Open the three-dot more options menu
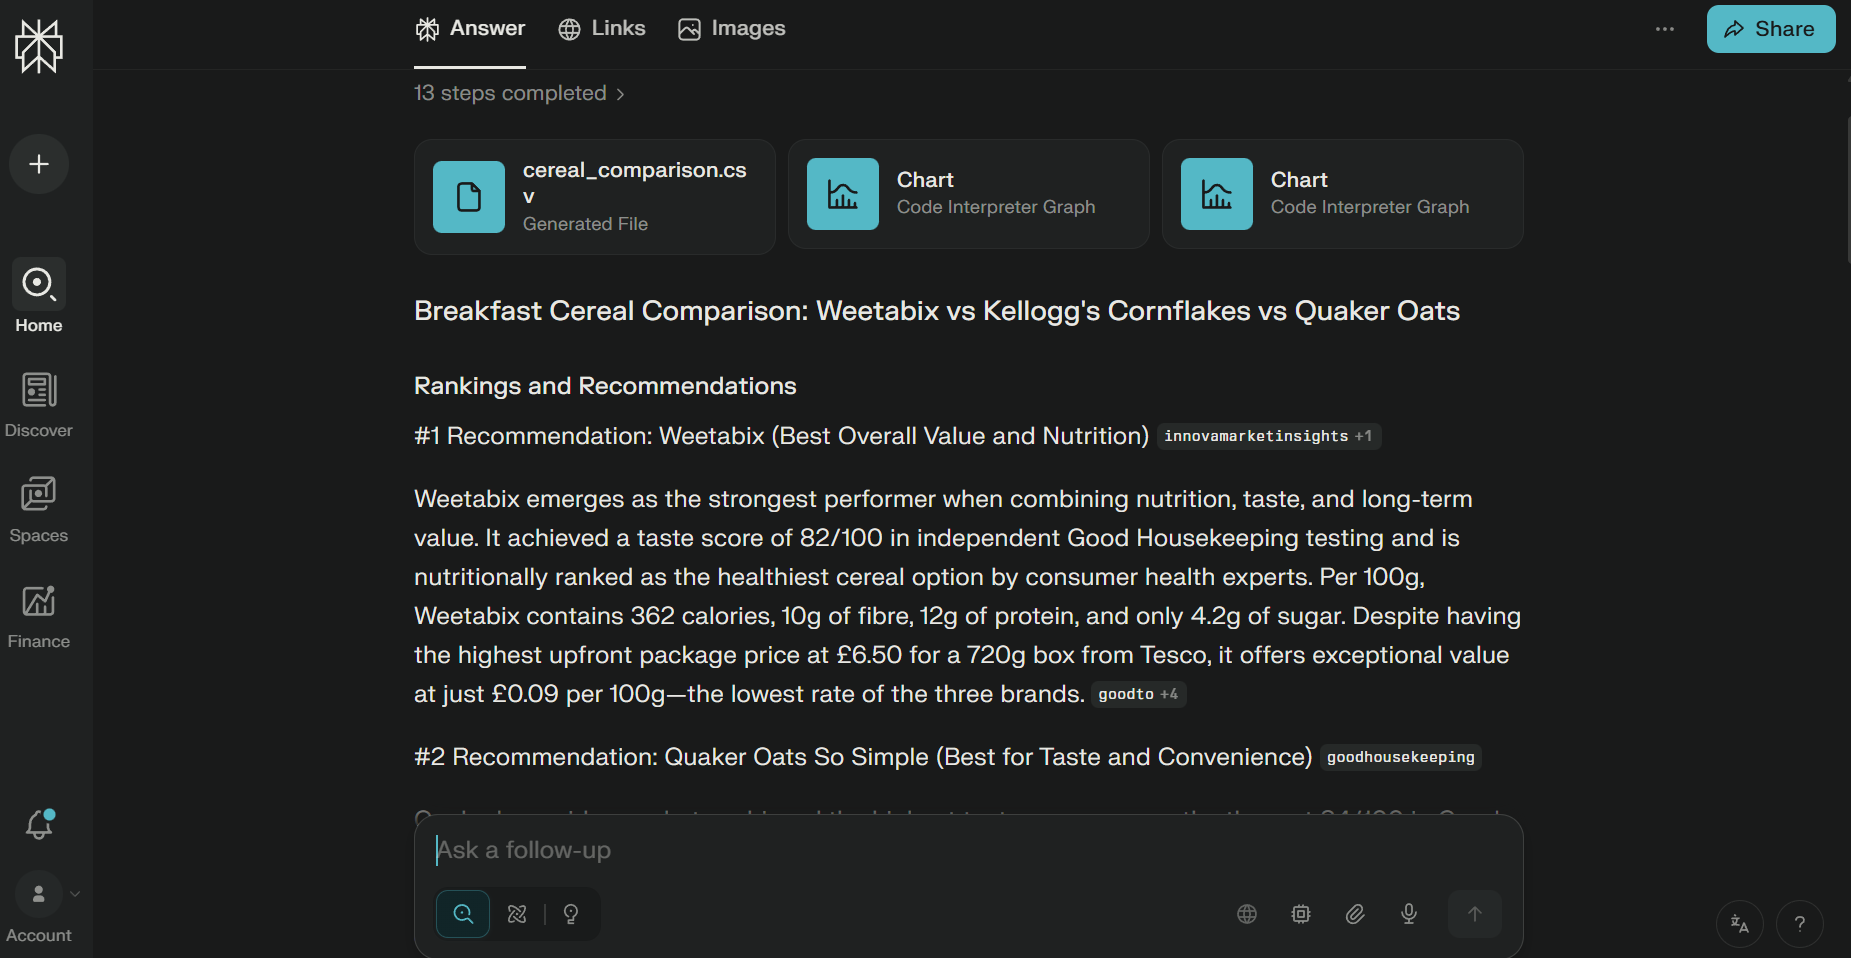The width and height of the screenshot is (1851, 958). pyautogui.click(x=1665, y=29)
